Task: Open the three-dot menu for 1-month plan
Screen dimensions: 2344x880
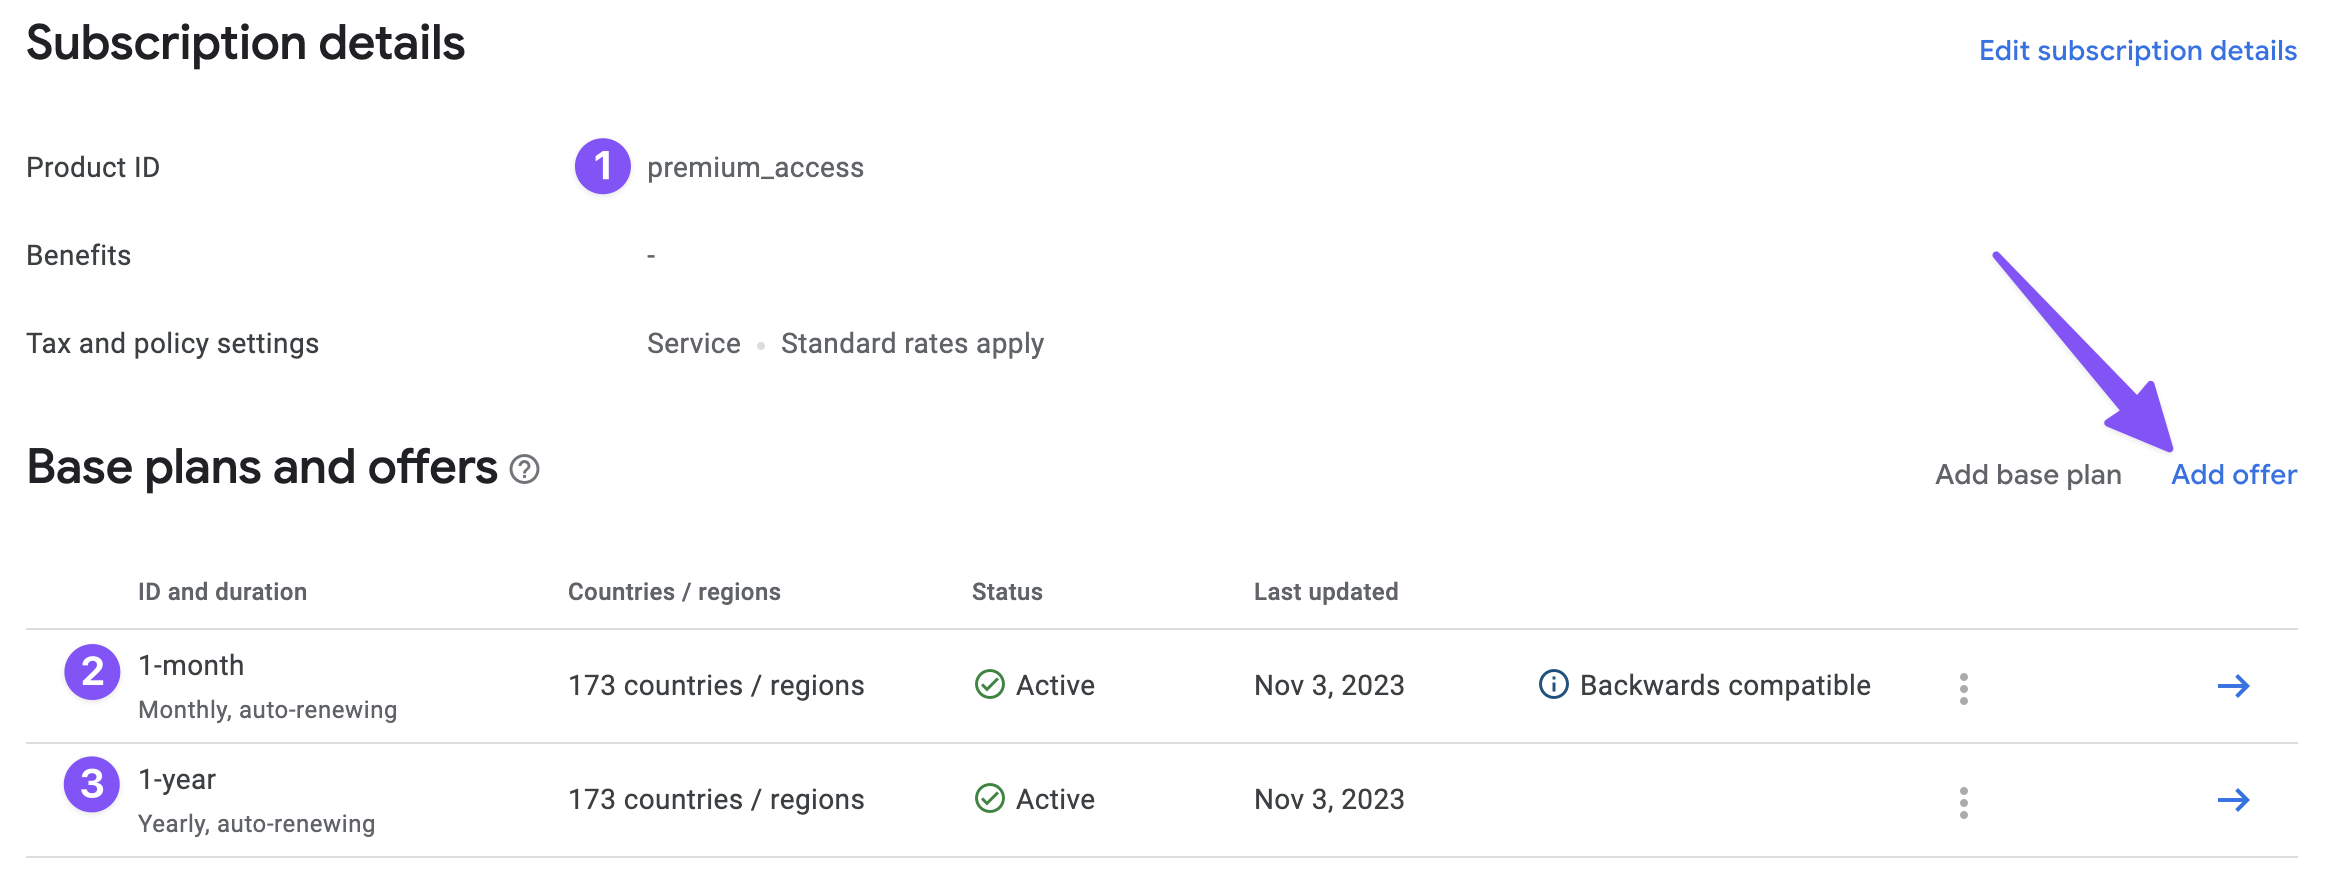Action: coord(1963,688)
